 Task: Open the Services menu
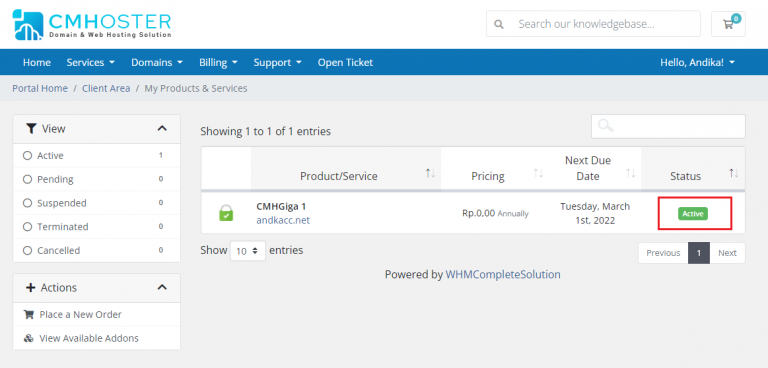click(91, 62)
